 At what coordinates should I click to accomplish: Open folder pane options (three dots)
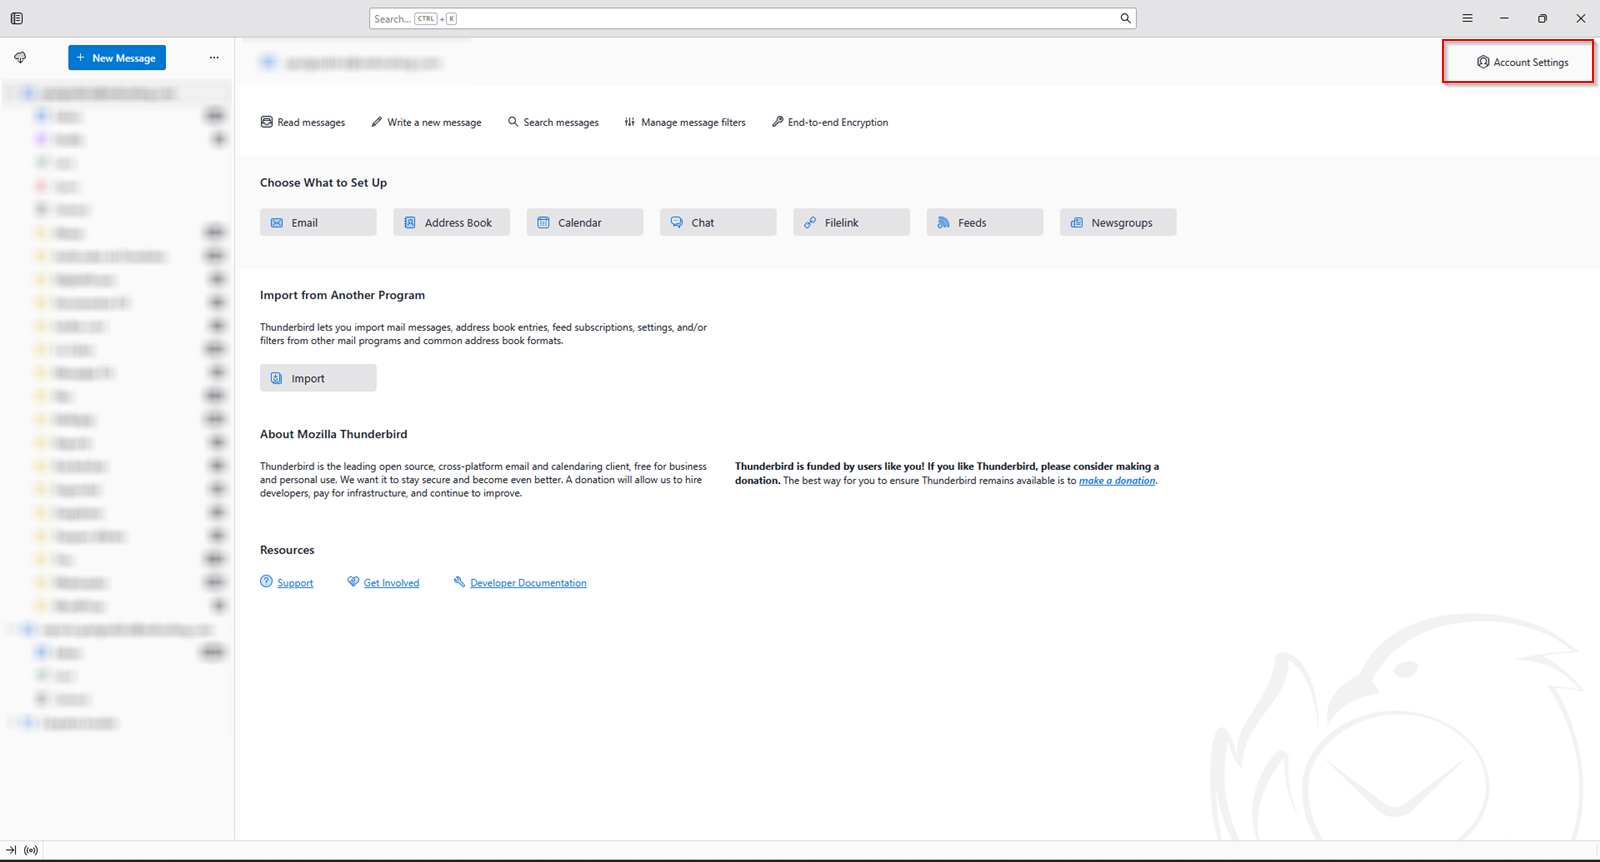coord(214,58)
